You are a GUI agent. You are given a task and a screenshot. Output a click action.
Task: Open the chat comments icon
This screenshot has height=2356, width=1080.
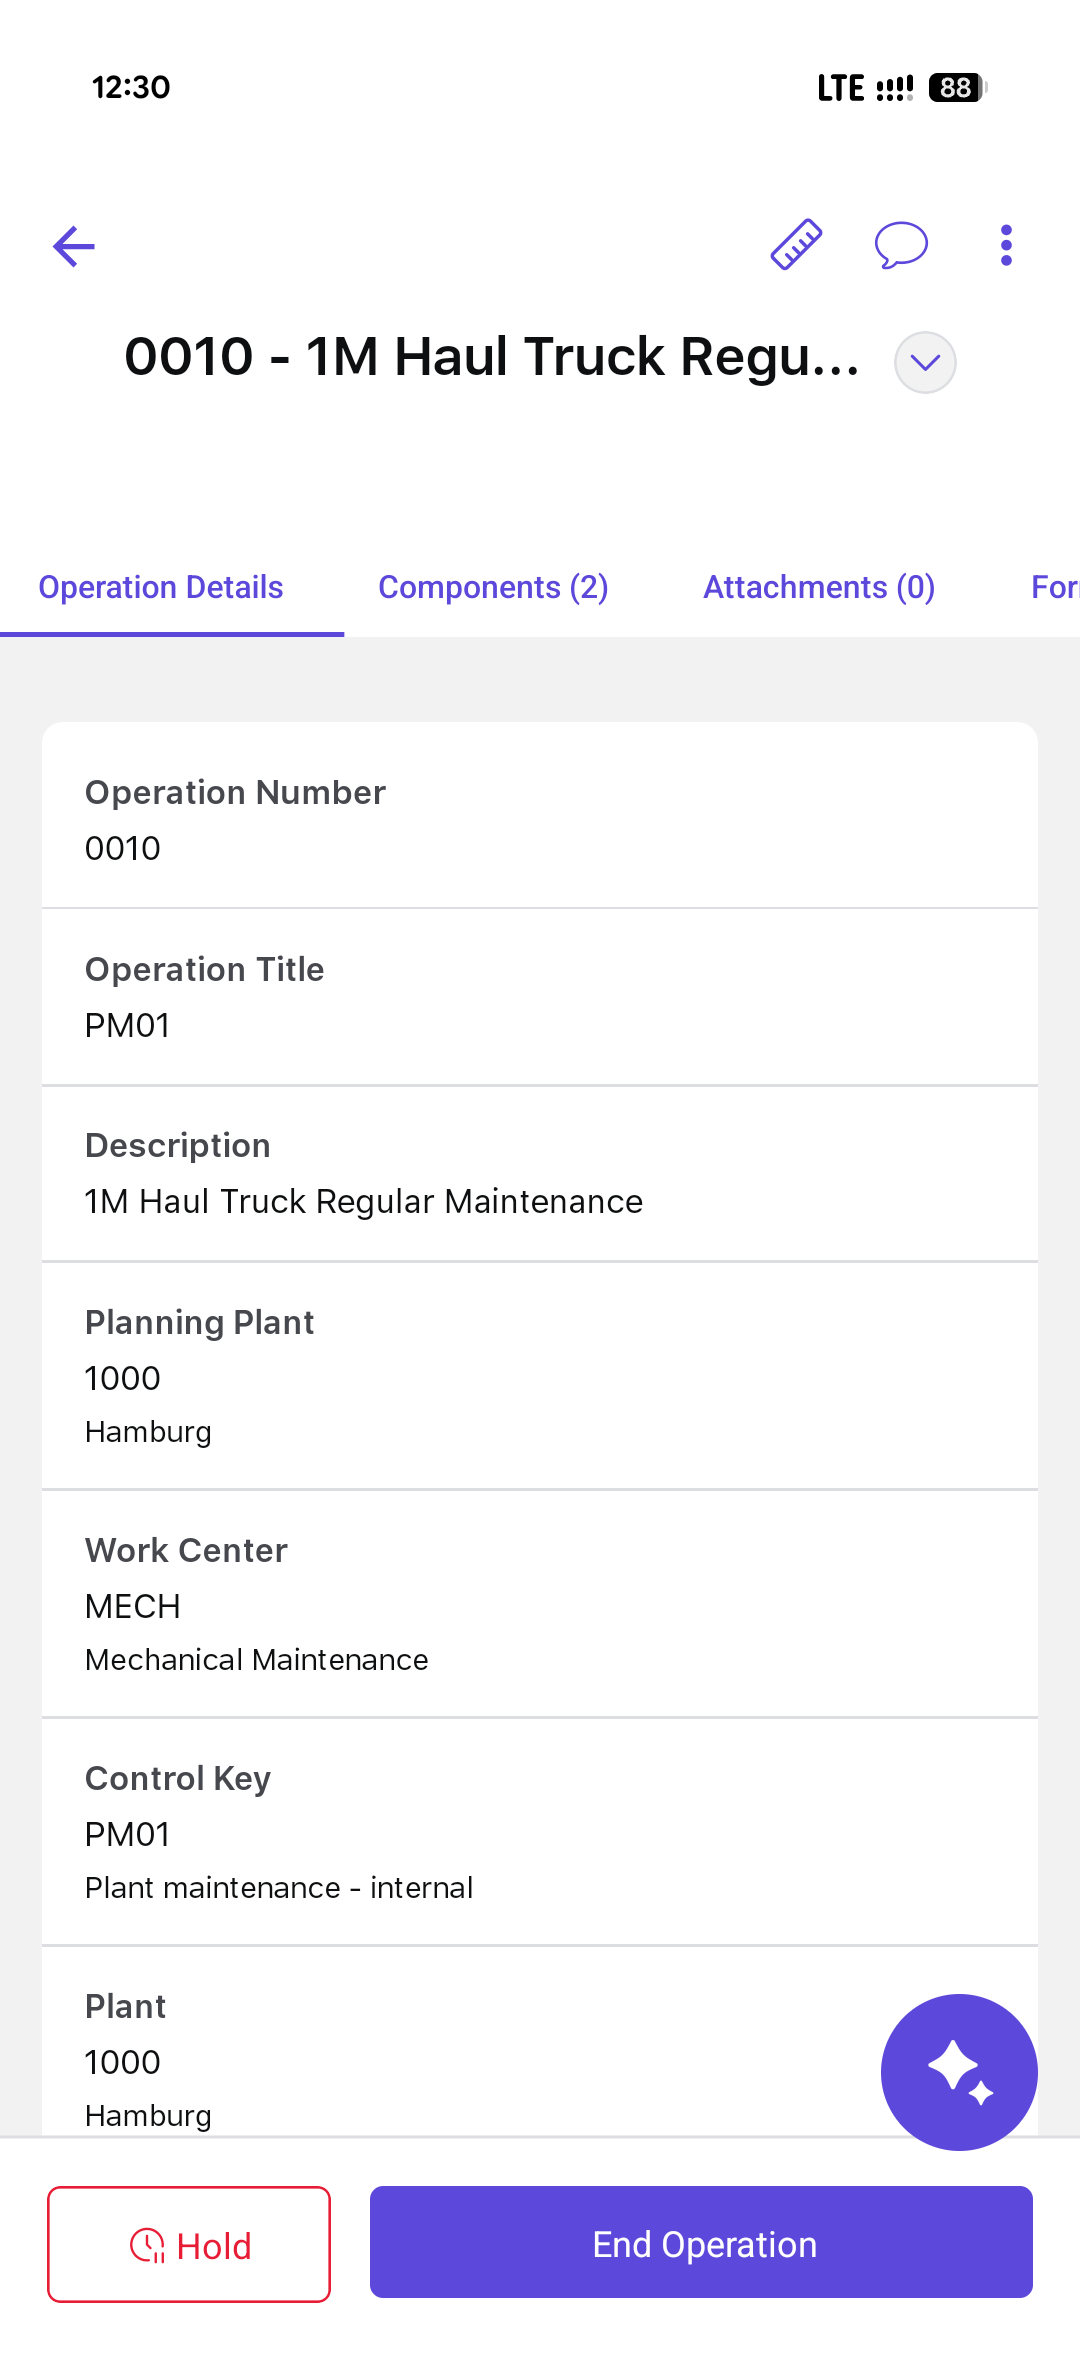point(901,245)
